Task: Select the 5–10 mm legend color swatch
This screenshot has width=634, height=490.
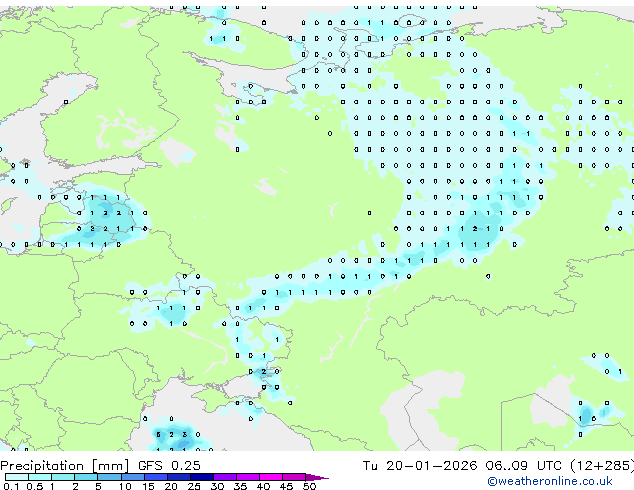Action: pos(109,477)
